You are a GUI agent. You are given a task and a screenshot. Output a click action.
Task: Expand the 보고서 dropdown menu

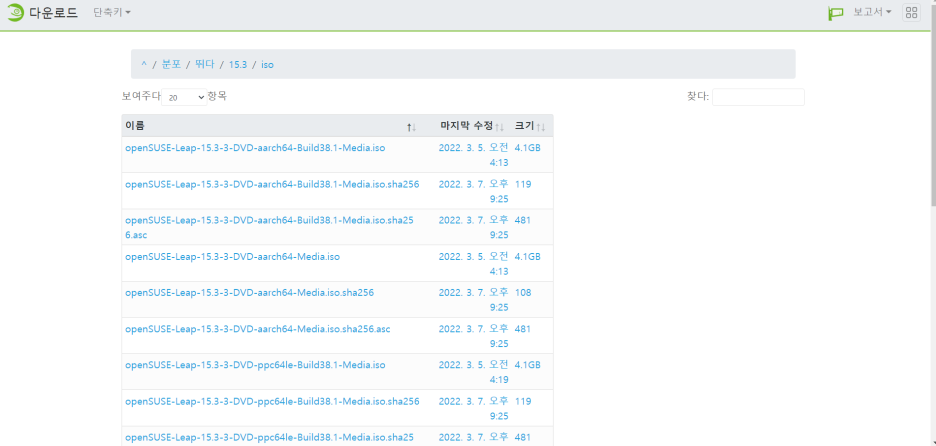872,12
